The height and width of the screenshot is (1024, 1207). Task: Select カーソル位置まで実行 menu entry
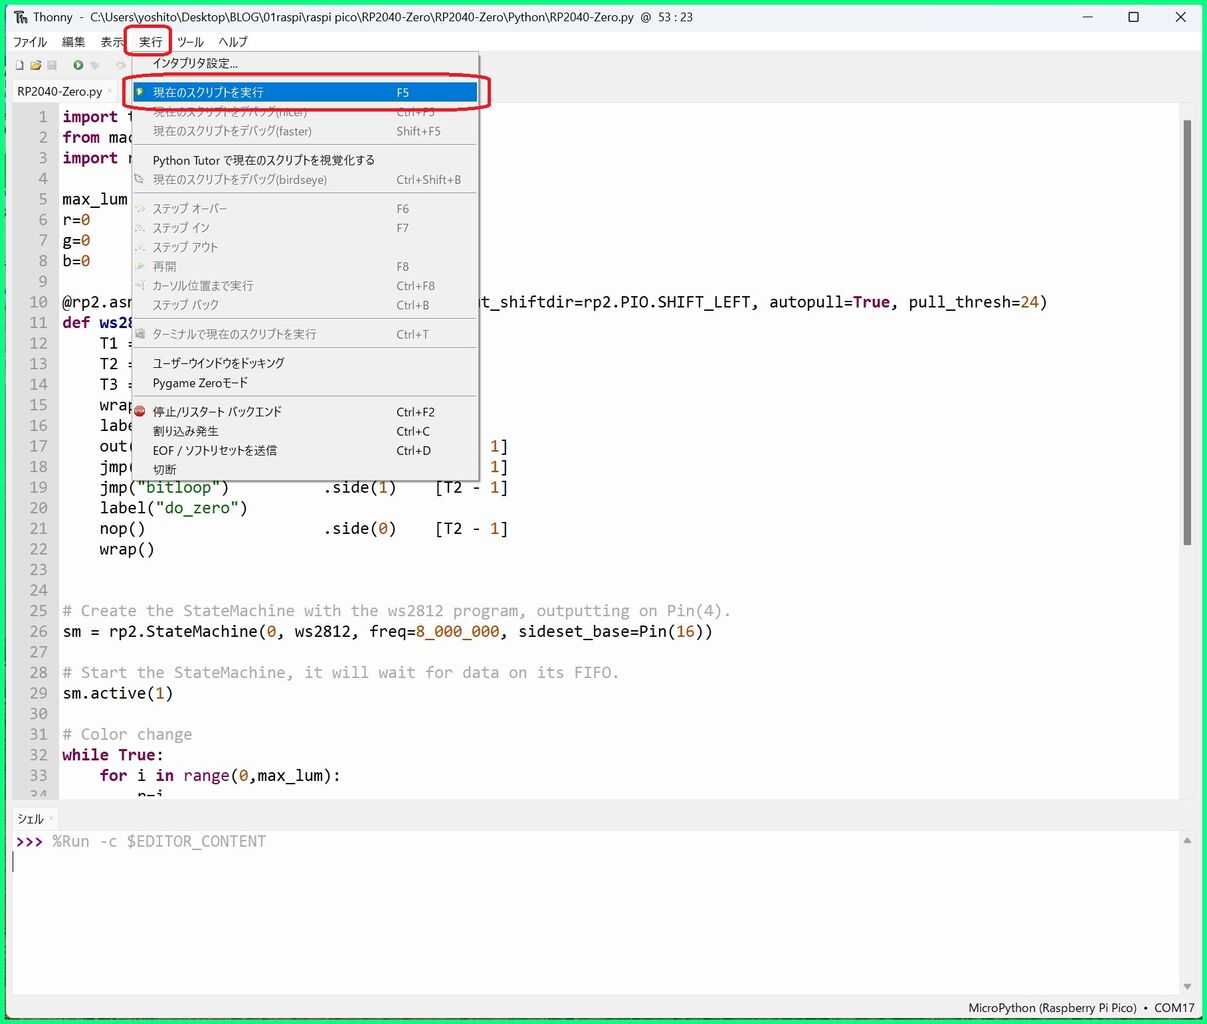[306, 286]
